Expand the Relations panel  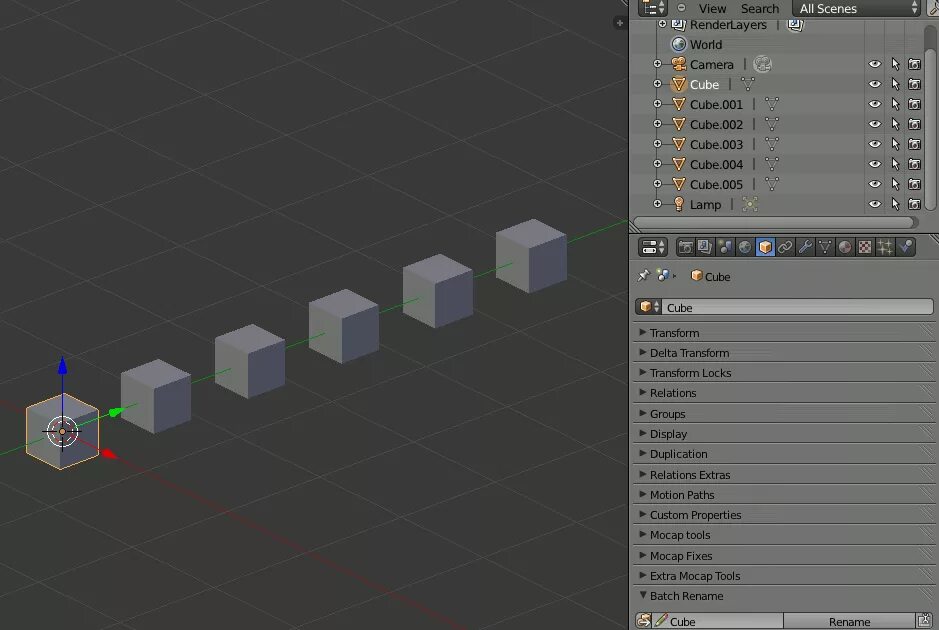click(784, 393)
